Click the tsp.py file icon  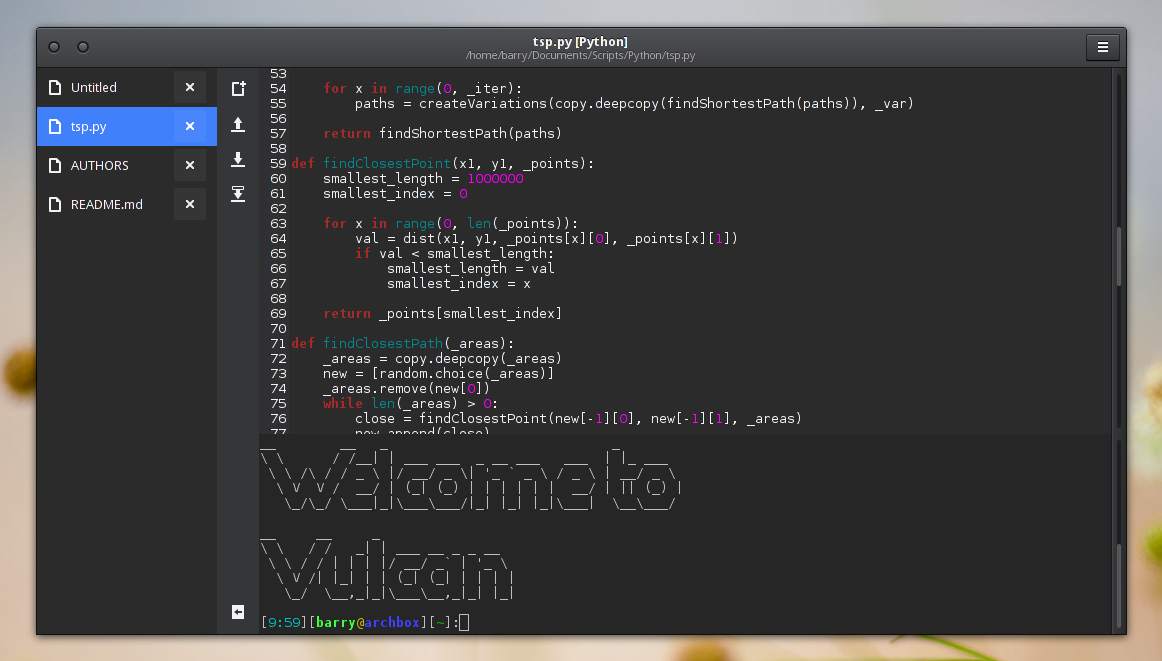55,127
